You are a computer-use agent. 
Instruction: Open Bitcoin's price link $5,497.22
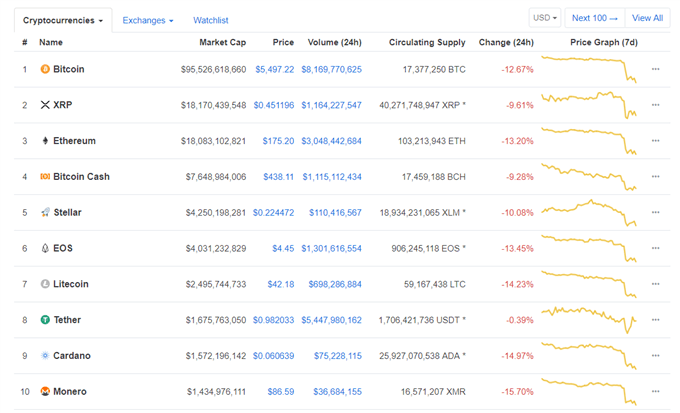point(275,69)
